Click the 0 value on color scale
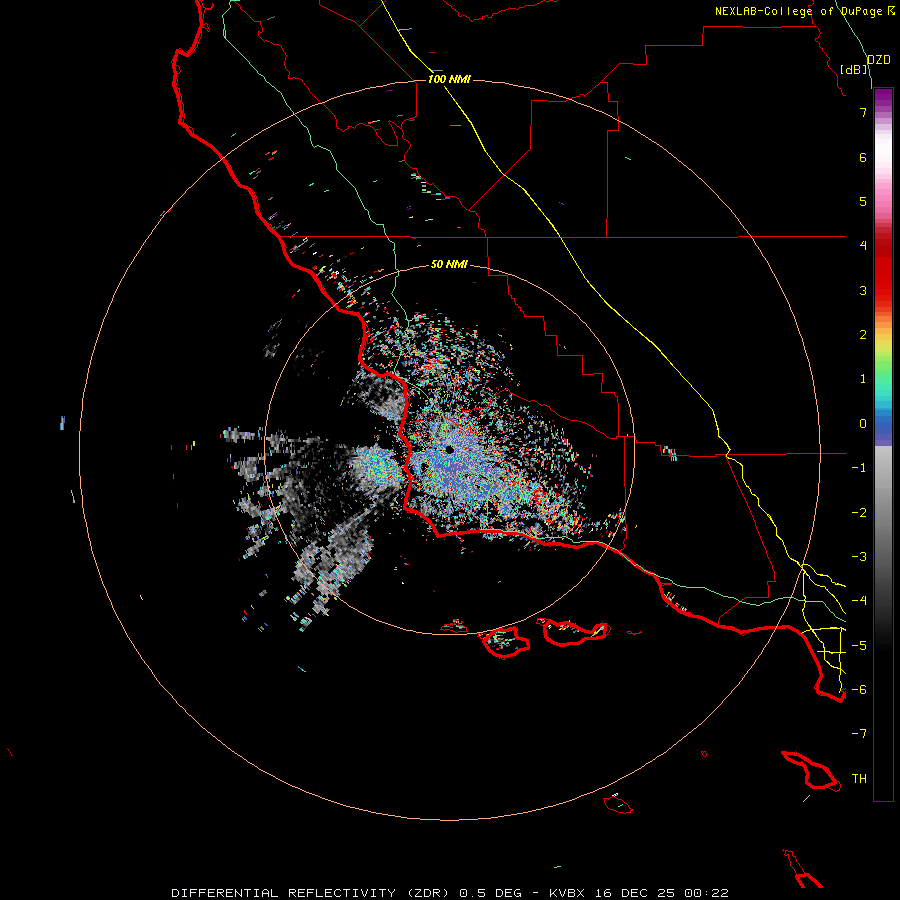 pos(863,424)
